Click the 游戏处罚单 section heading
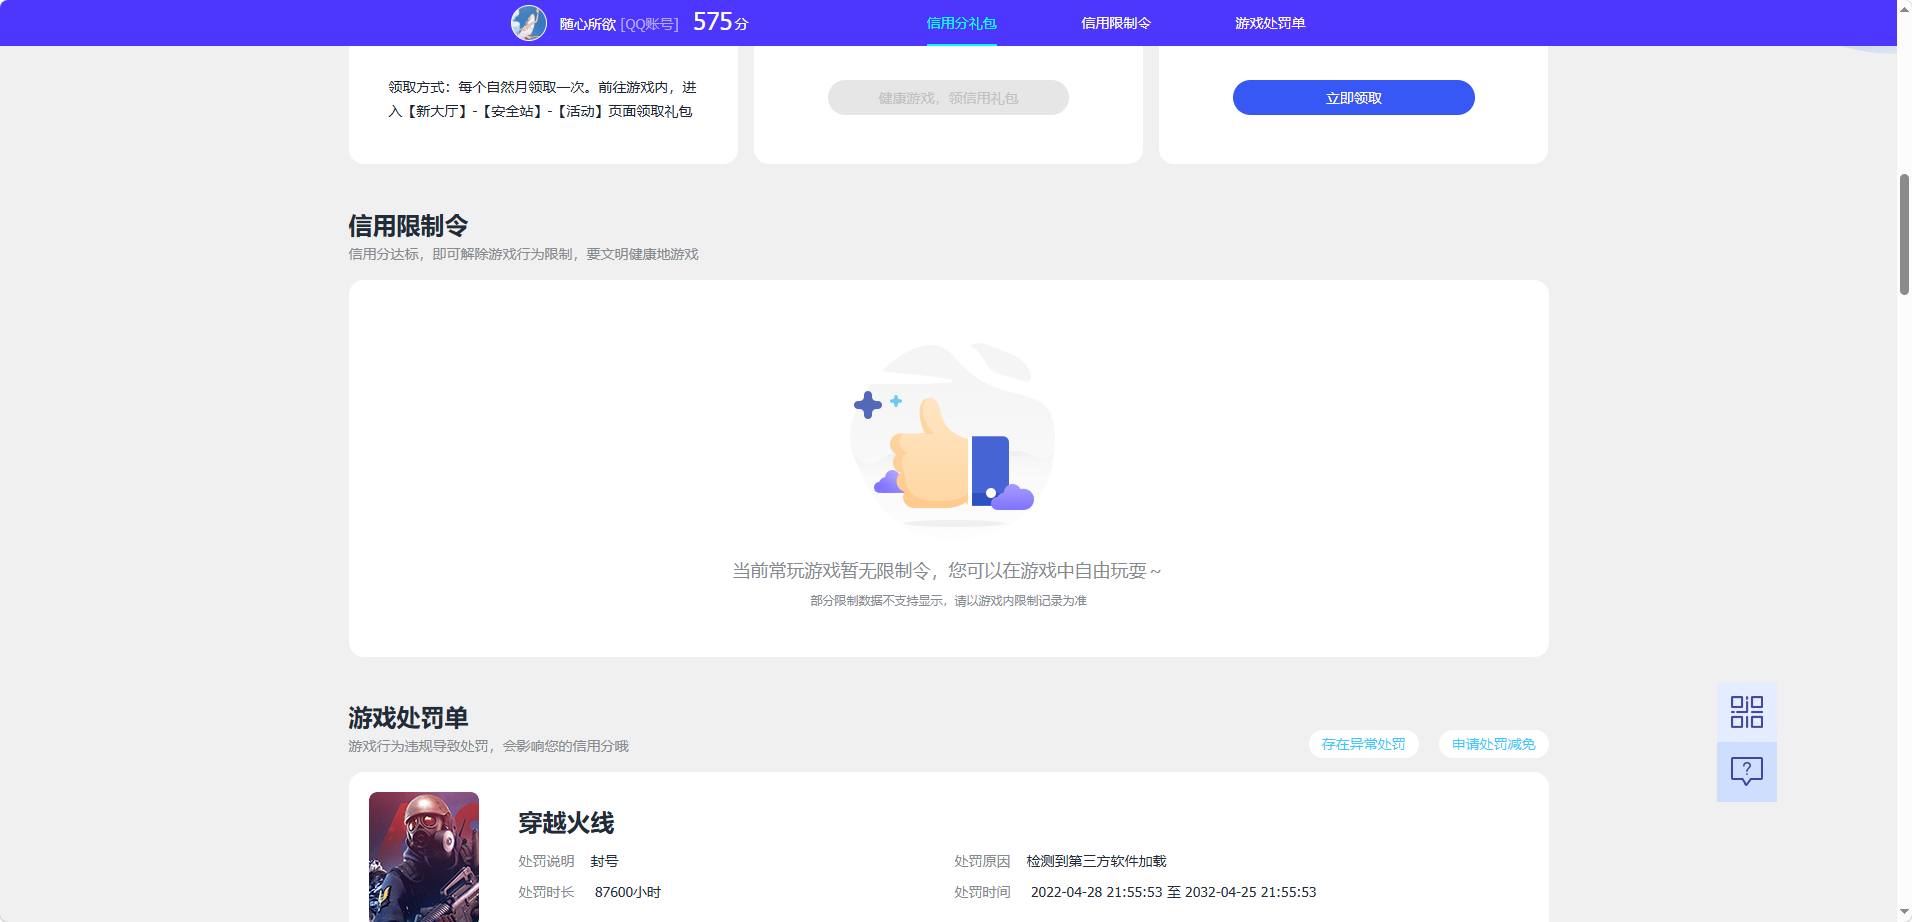1912x922 pixels. coord(408,718)
